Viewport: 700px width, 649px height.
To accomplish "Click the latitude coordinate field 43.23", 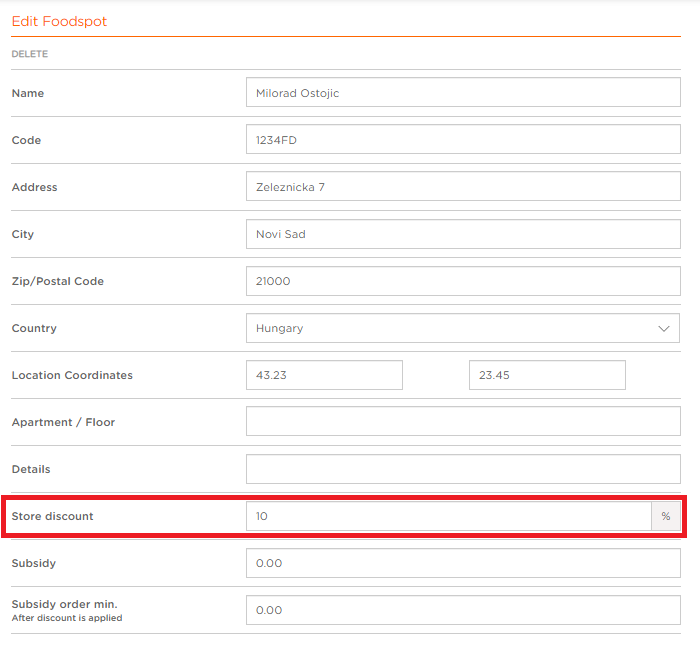I will 324,375.
